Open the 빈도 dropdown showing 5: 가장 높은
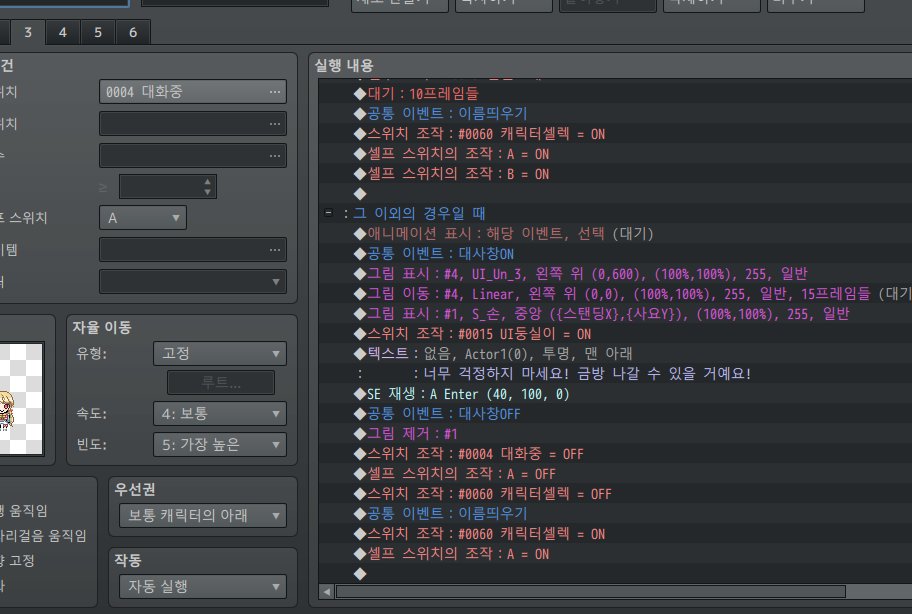The image size is (912, 614). pyautogui.click(x=219, y=444)
